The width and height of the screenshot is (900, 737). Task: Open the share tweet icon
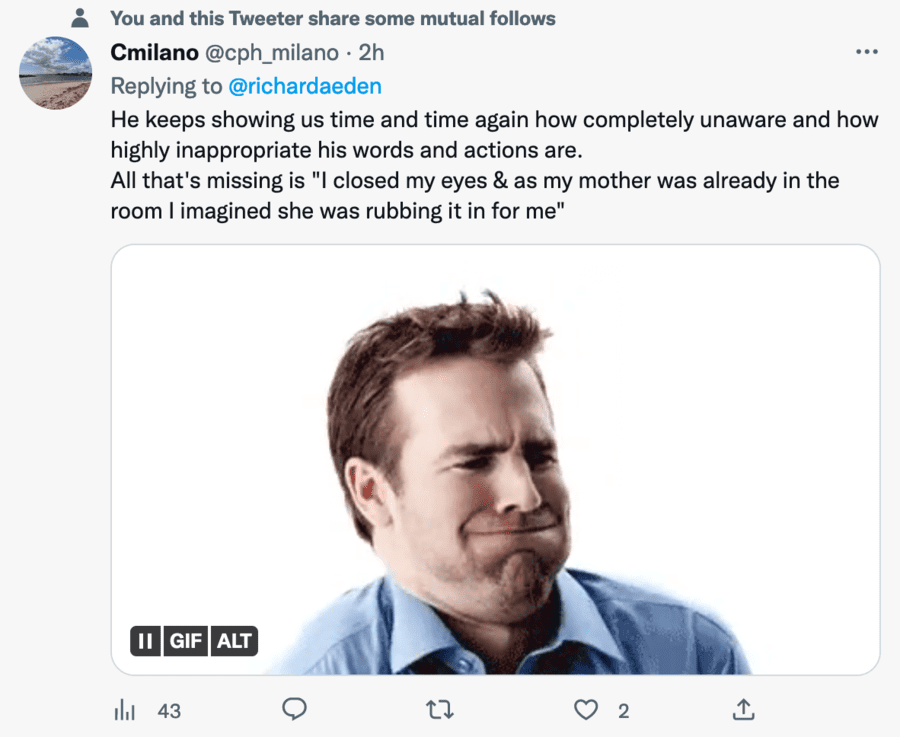tap(743, 710)
